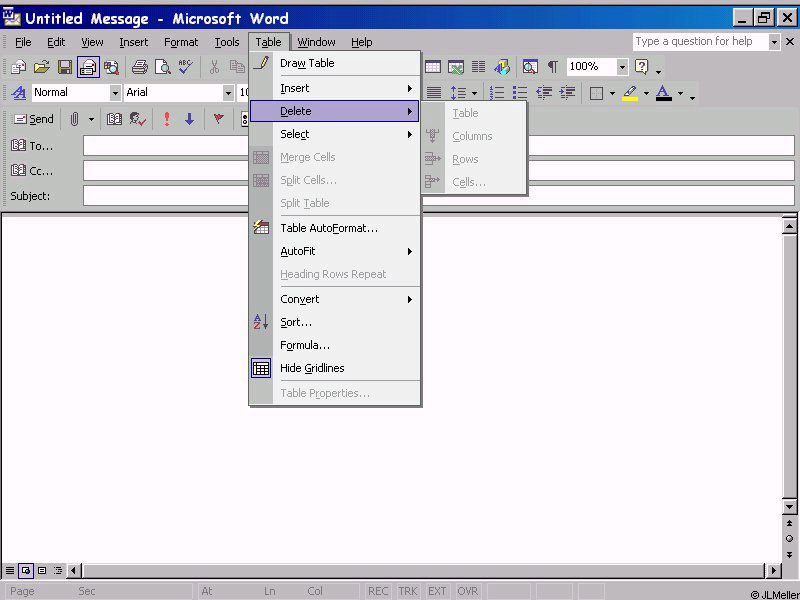
Task: Open the Font Color dropdown arrow
Action: coord(680,93)
